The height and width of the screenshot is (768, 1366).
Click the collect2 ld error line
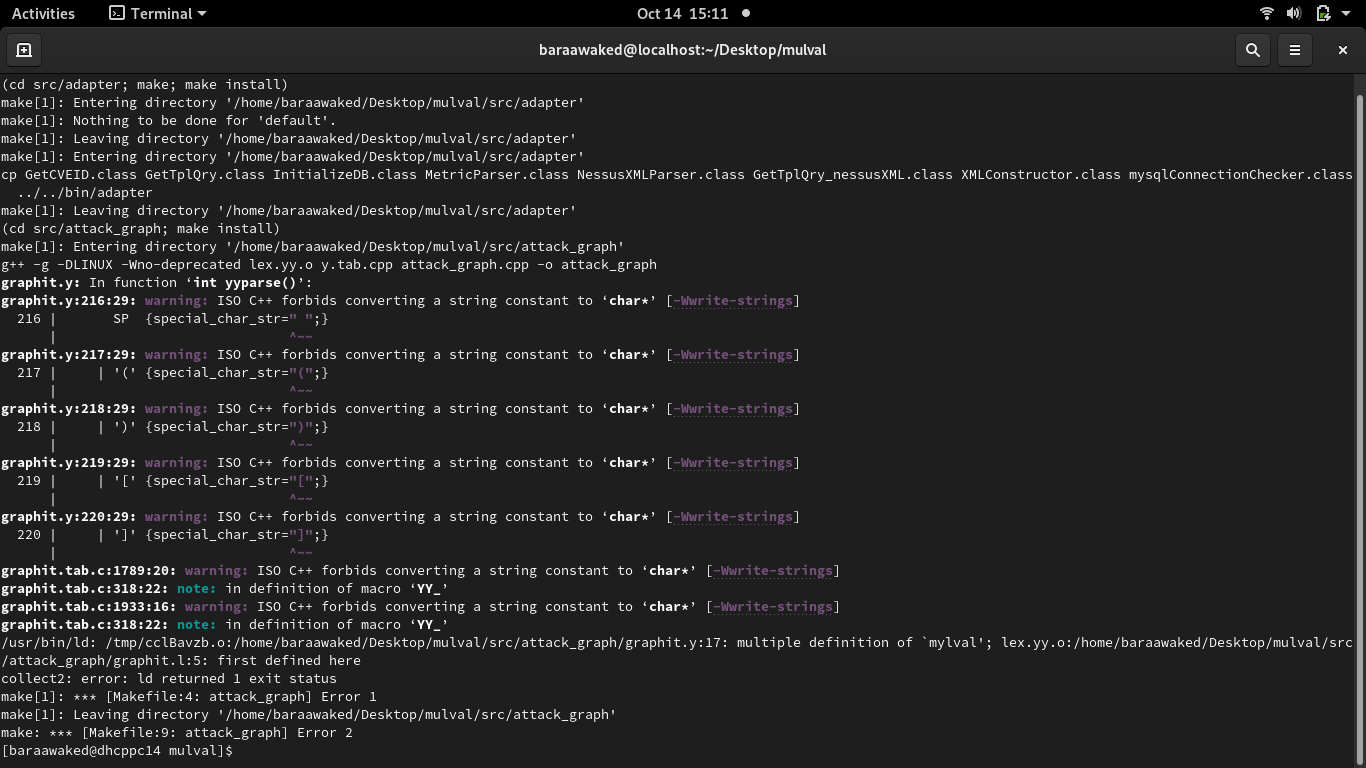pos(164,678)
